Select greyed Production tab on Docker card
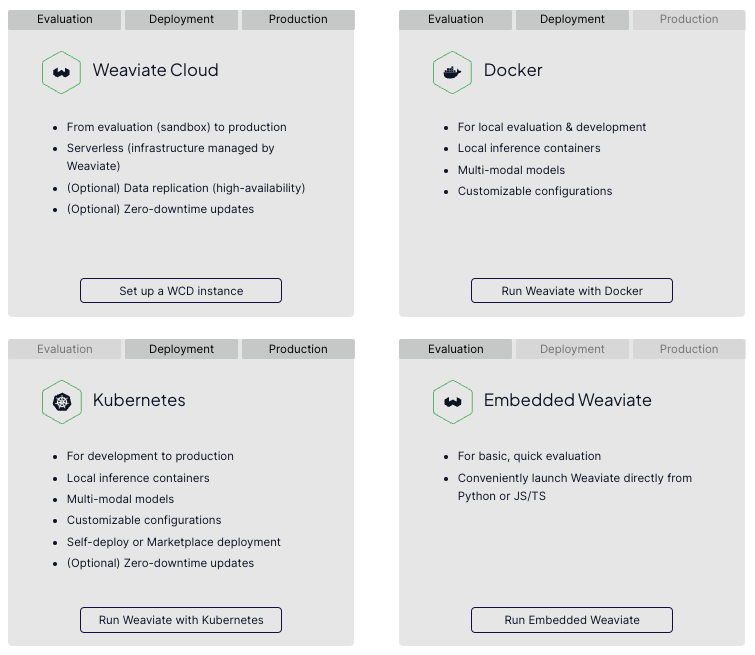Viewport: 755px width, 655px height. click(x=689, y=19)
